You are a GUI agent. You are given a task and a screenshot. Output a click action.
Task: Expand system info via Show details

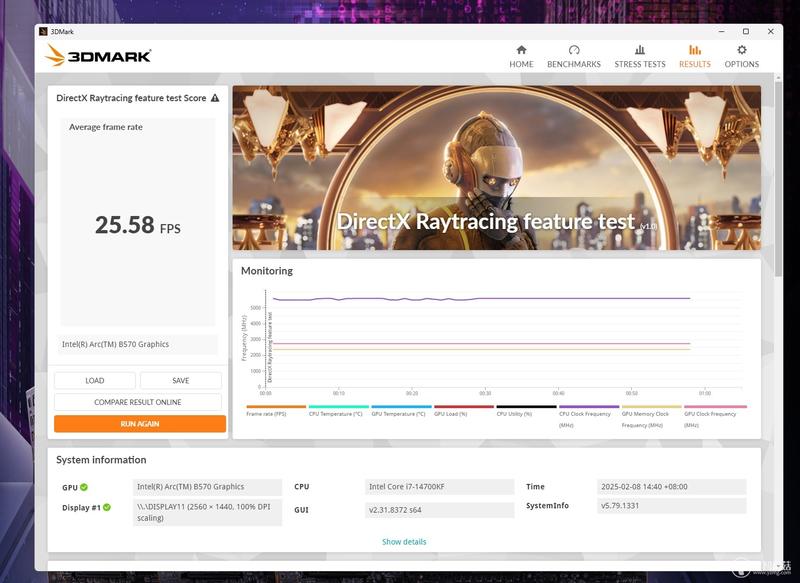[404, 542]
